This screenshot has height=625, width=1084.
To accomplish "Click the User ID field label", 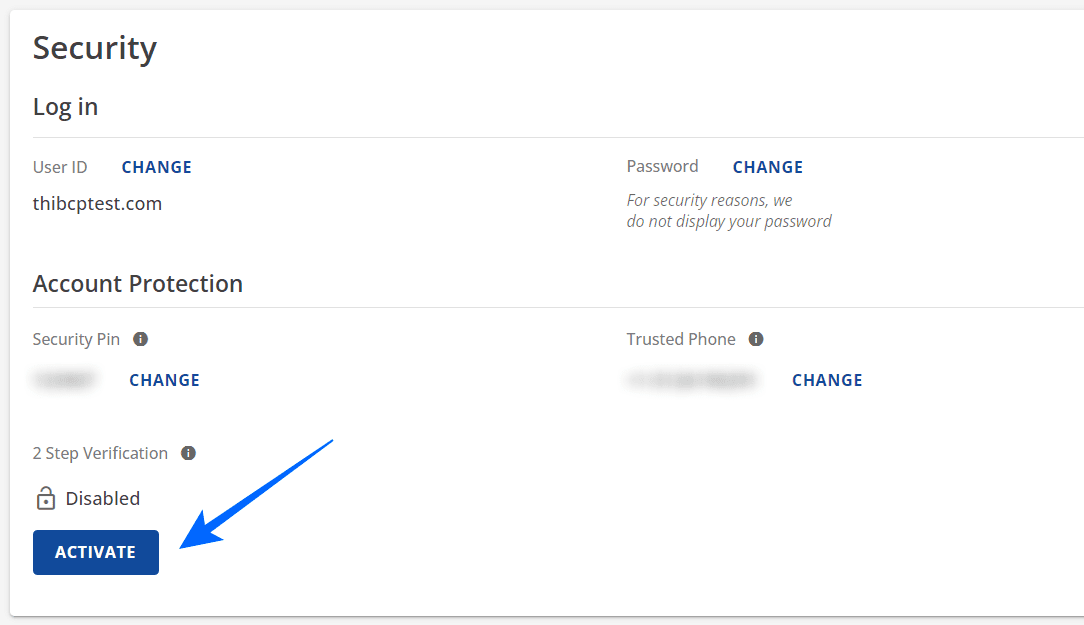I will 60,167.
